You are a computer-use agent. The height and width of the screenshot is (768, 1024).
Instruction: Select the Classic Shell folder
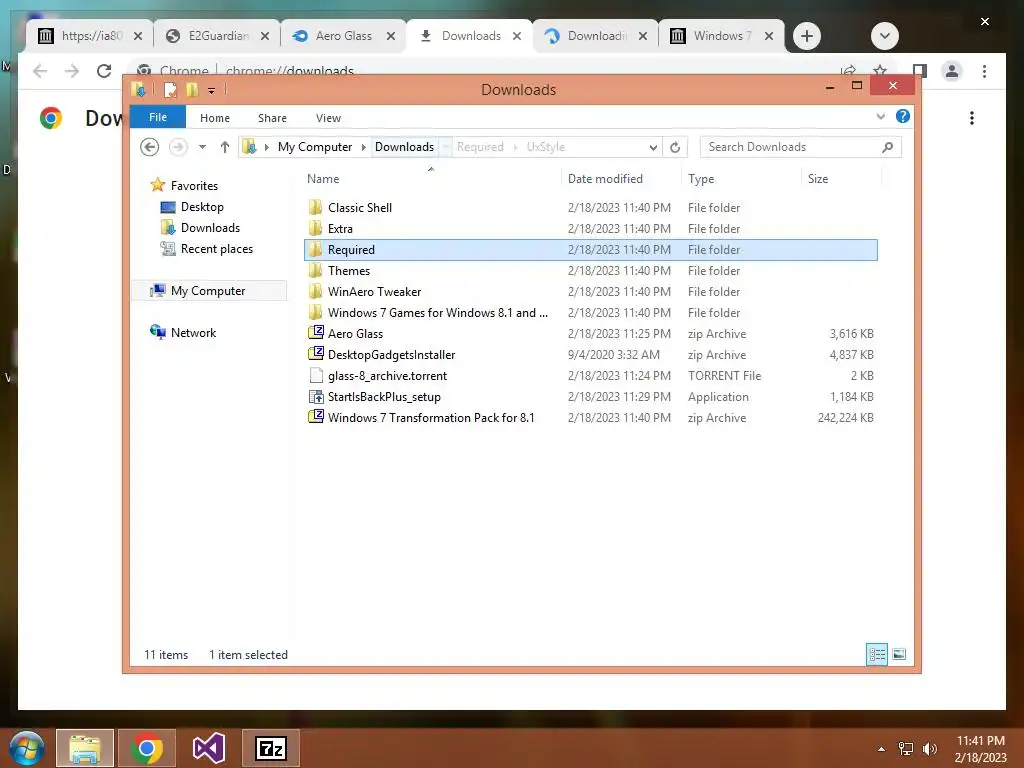(360, 208)
